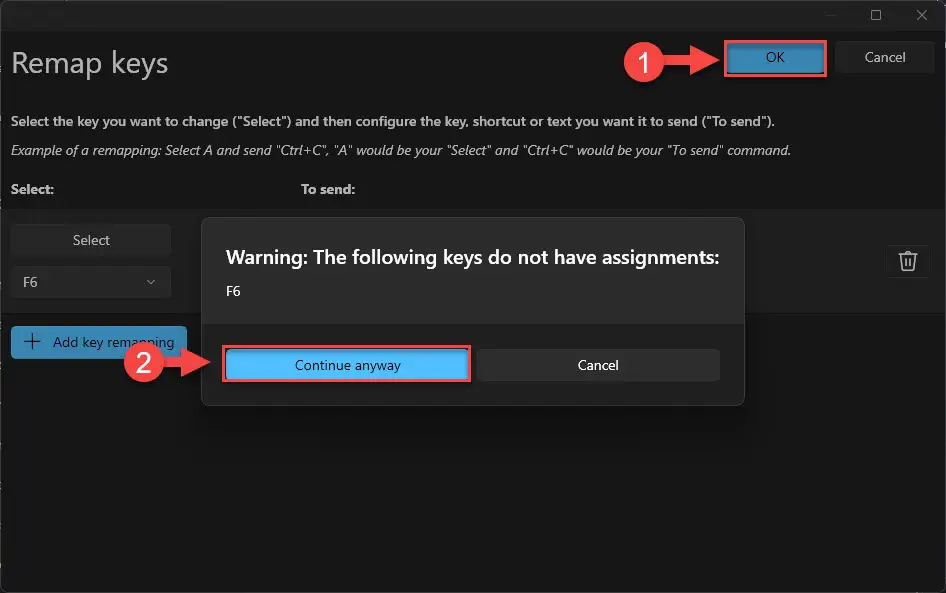The width and height of the screenshot is (946, 593).
Task: Click the Remap keys page title
Action: click(x=90, y=63)
